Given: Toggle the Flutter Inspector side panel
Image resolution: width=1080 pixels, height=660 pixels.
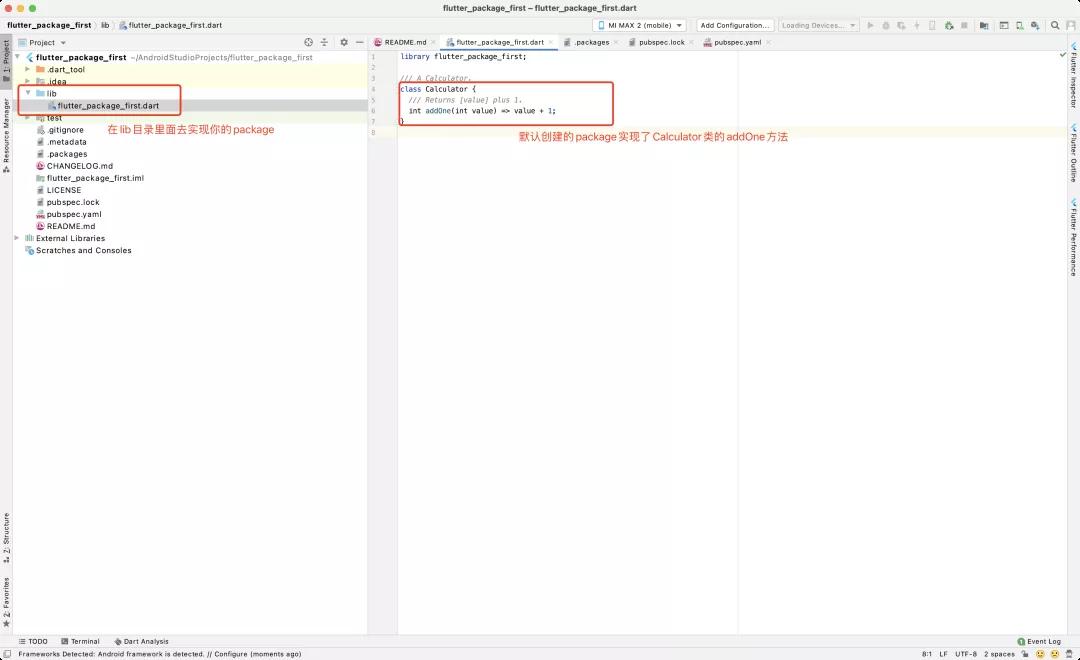Looking at the screenshot, I should pos(1073,76).
